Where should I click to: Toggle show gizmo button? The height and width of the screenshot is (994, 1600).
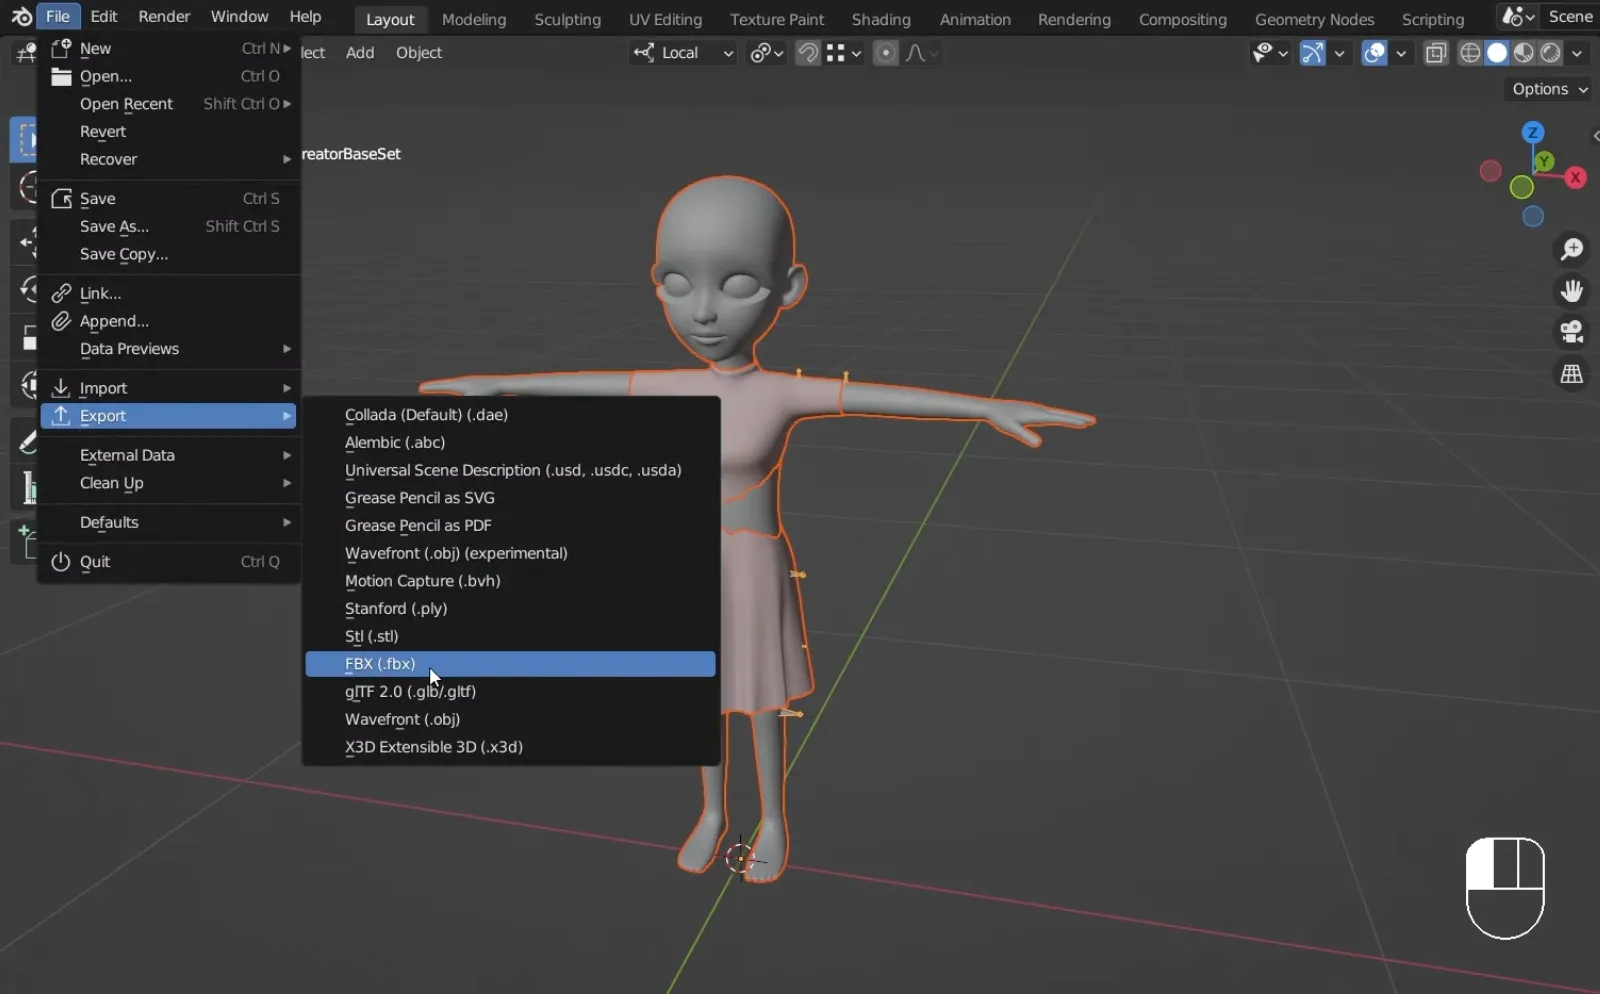[1312, 53]
